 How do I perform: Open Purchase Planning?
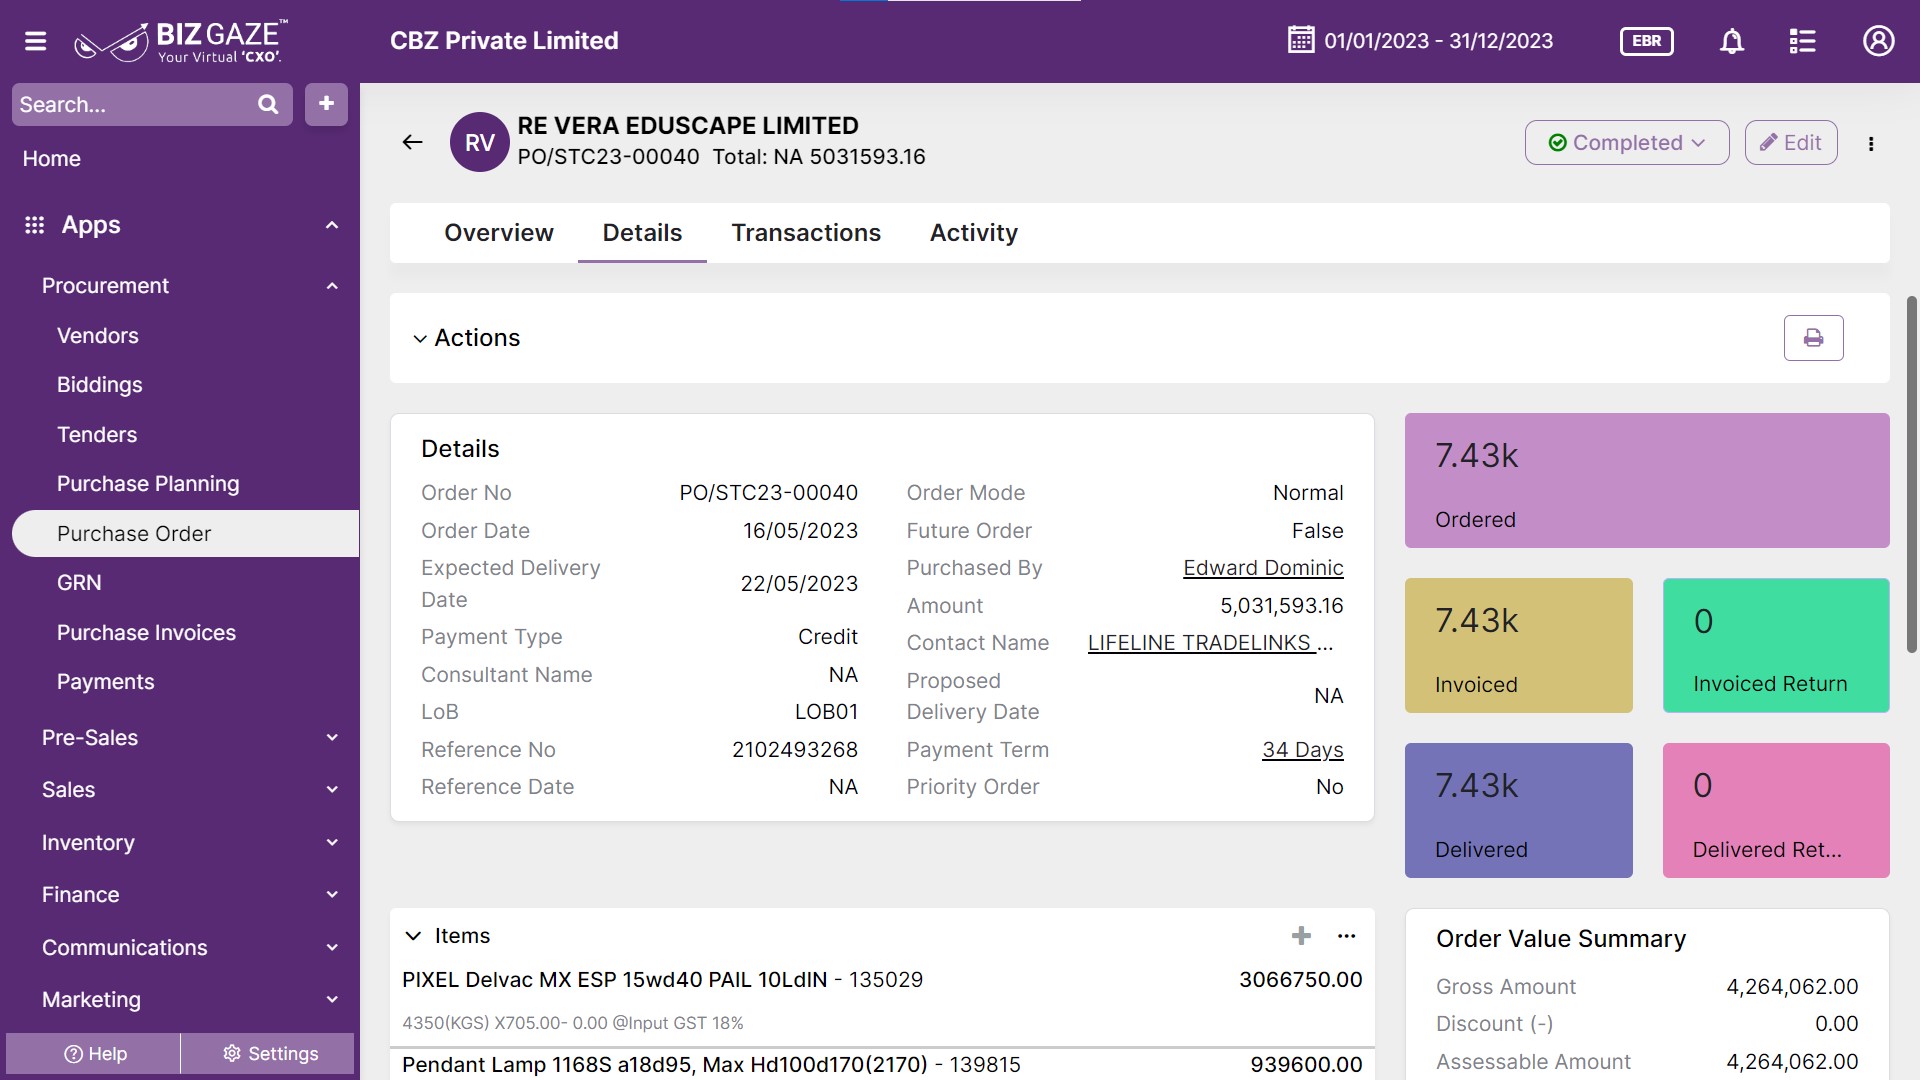click(148, 484)
